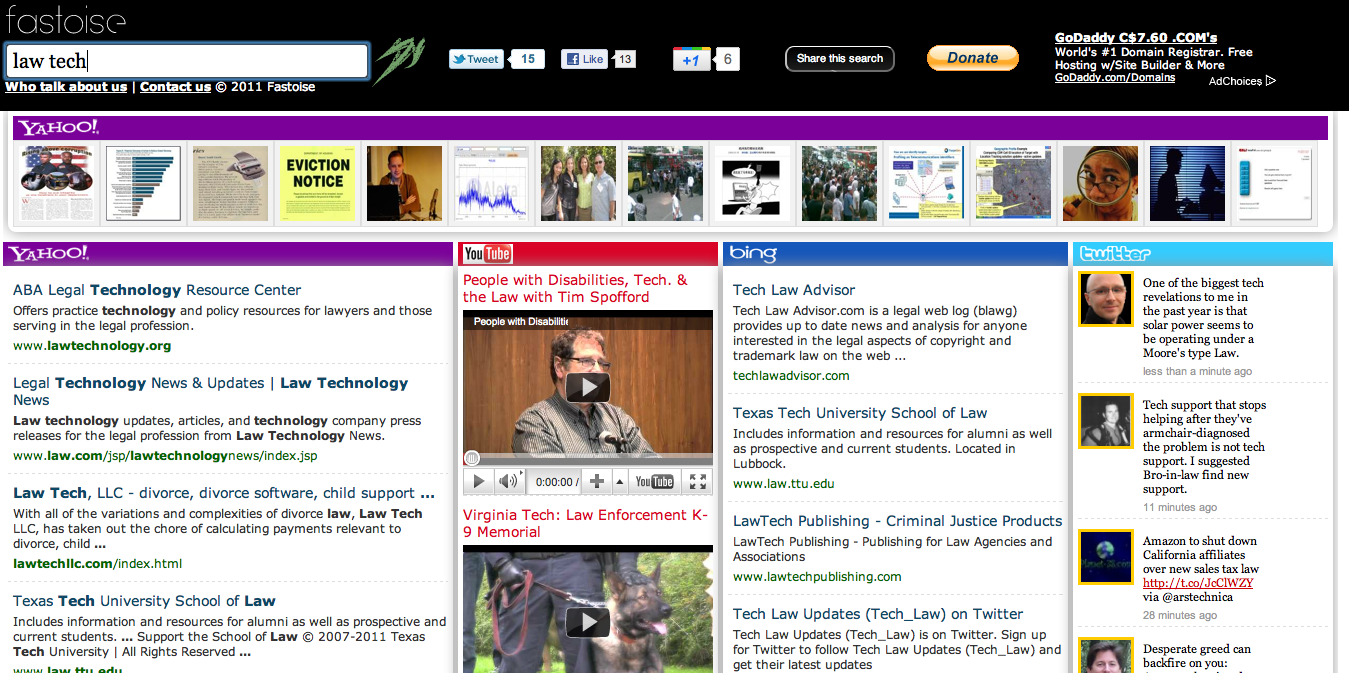Click the search box containing law tech
This screenshot has height=673, width=1351.
[x=188, y=61]
